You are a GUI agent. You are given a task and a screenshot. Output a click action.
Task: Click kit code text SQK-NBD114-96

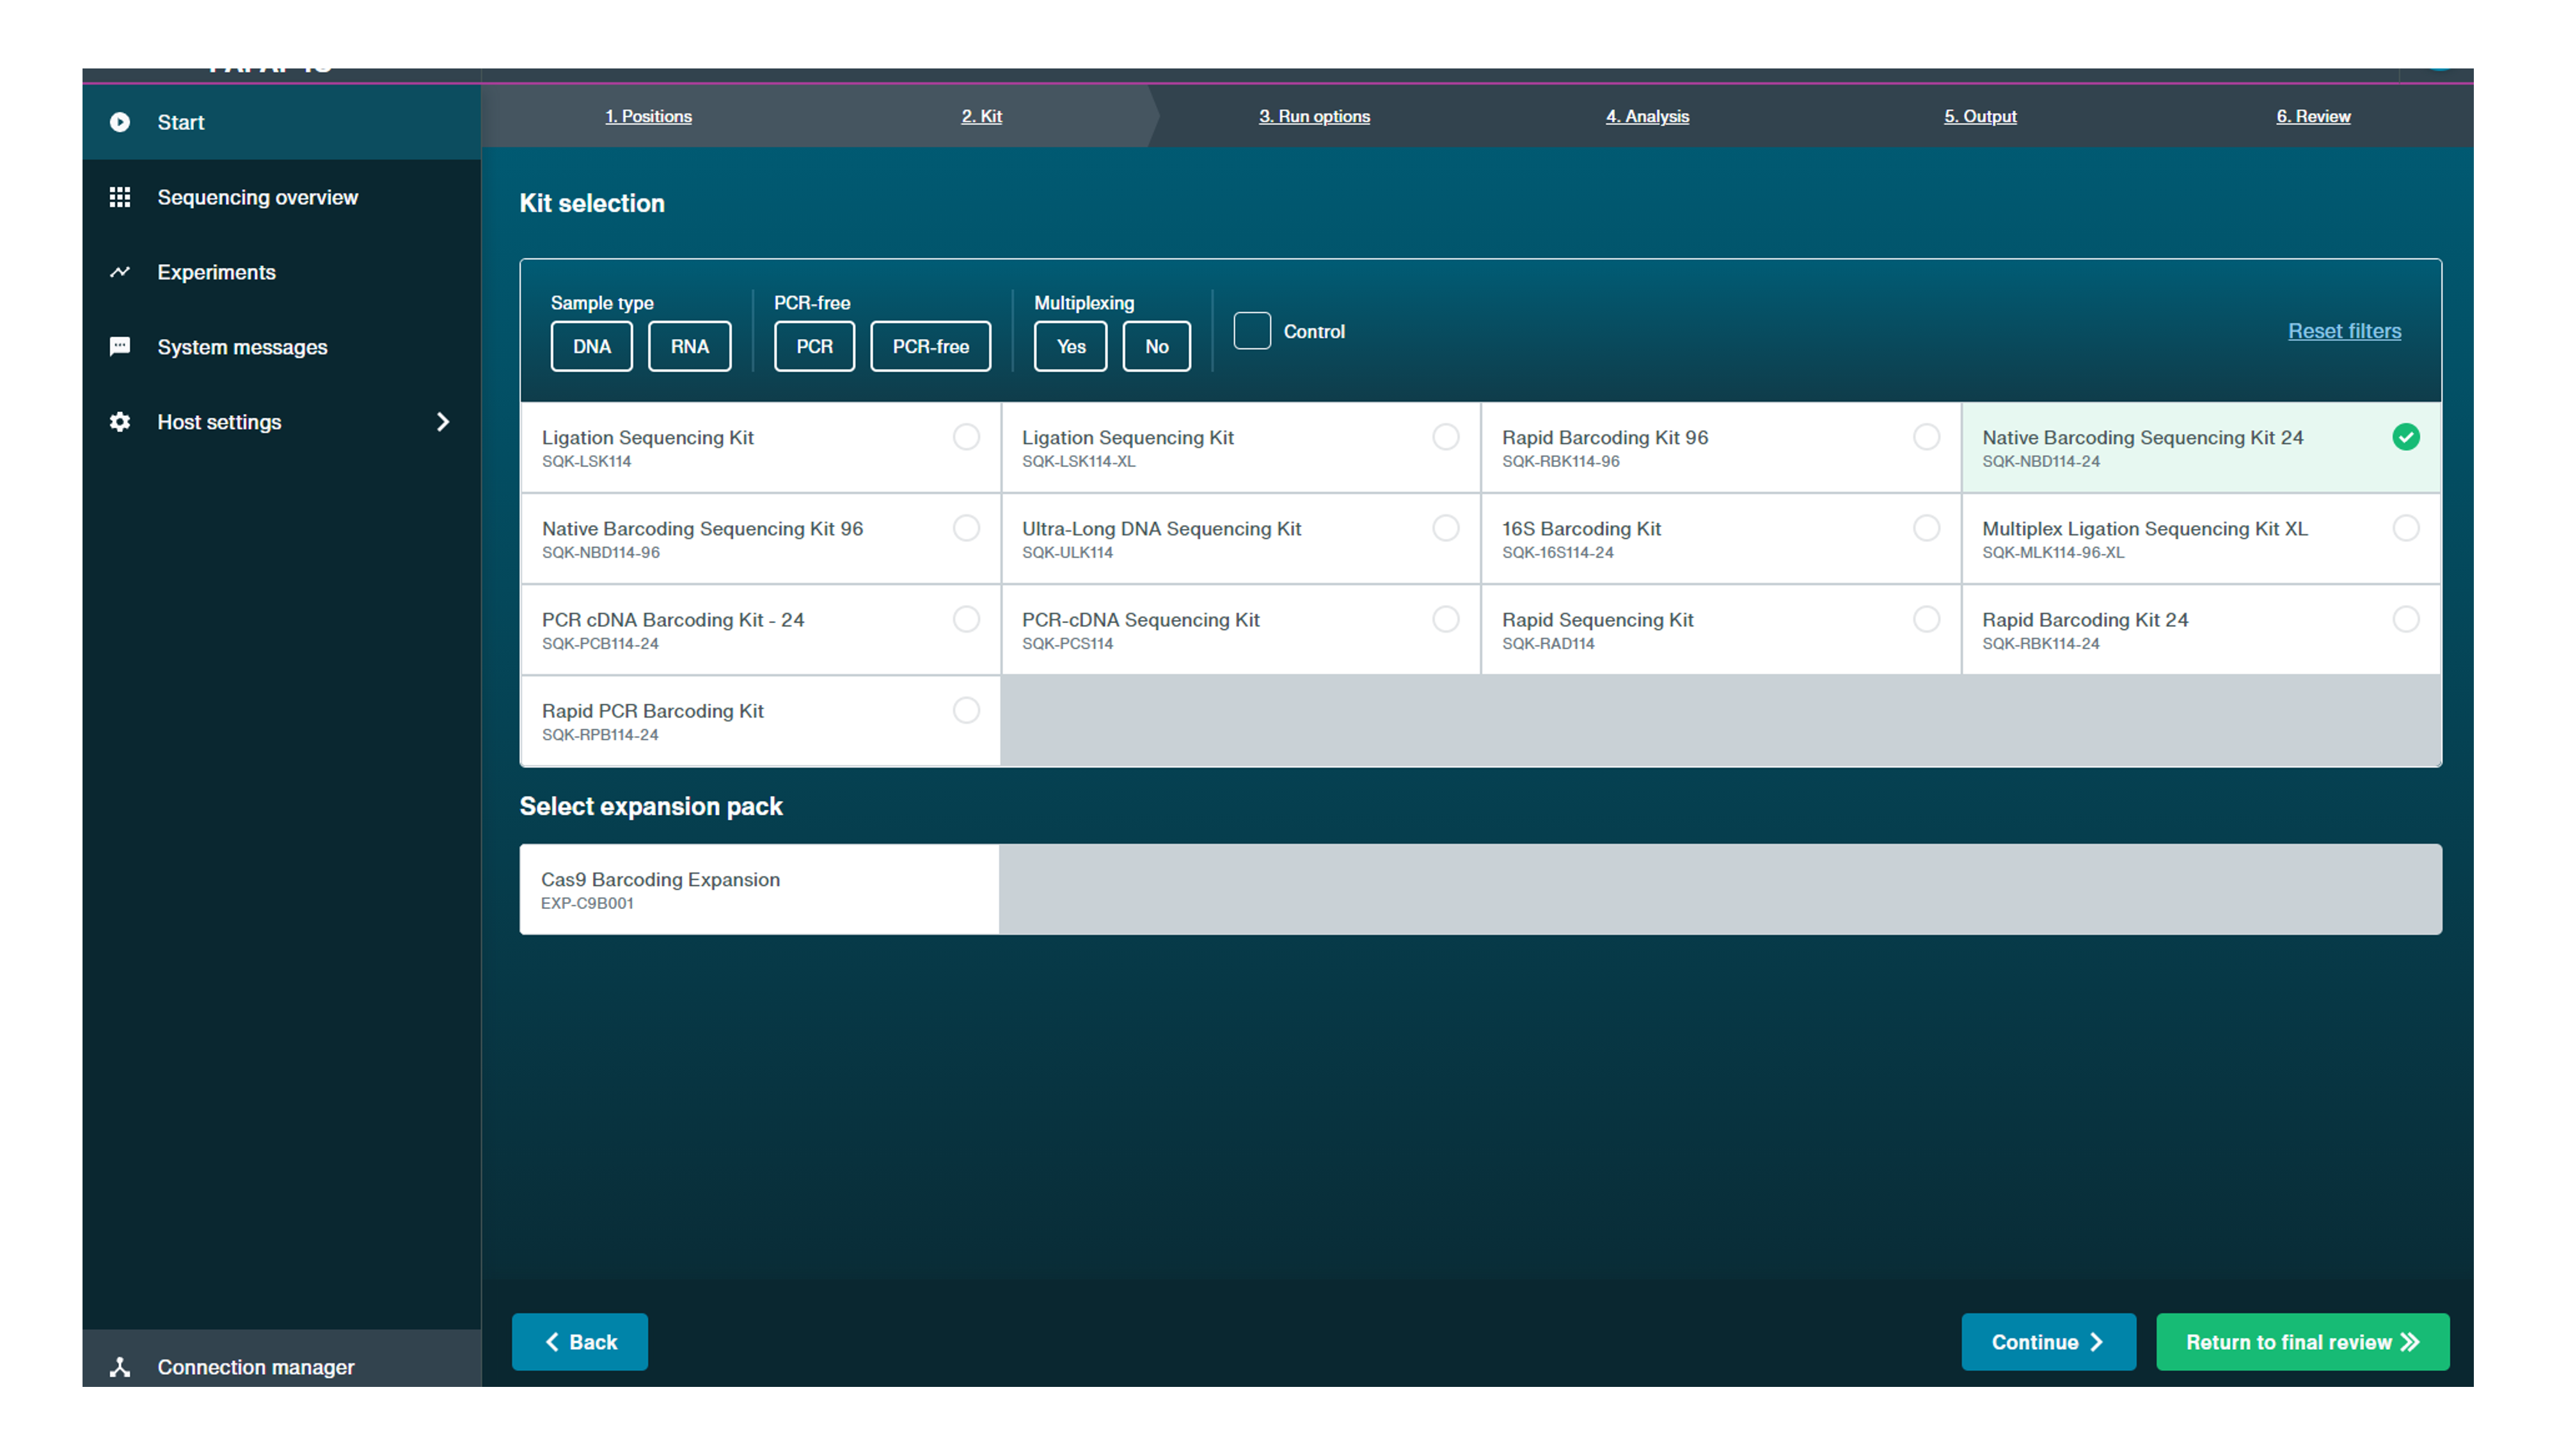click(601, 553)
